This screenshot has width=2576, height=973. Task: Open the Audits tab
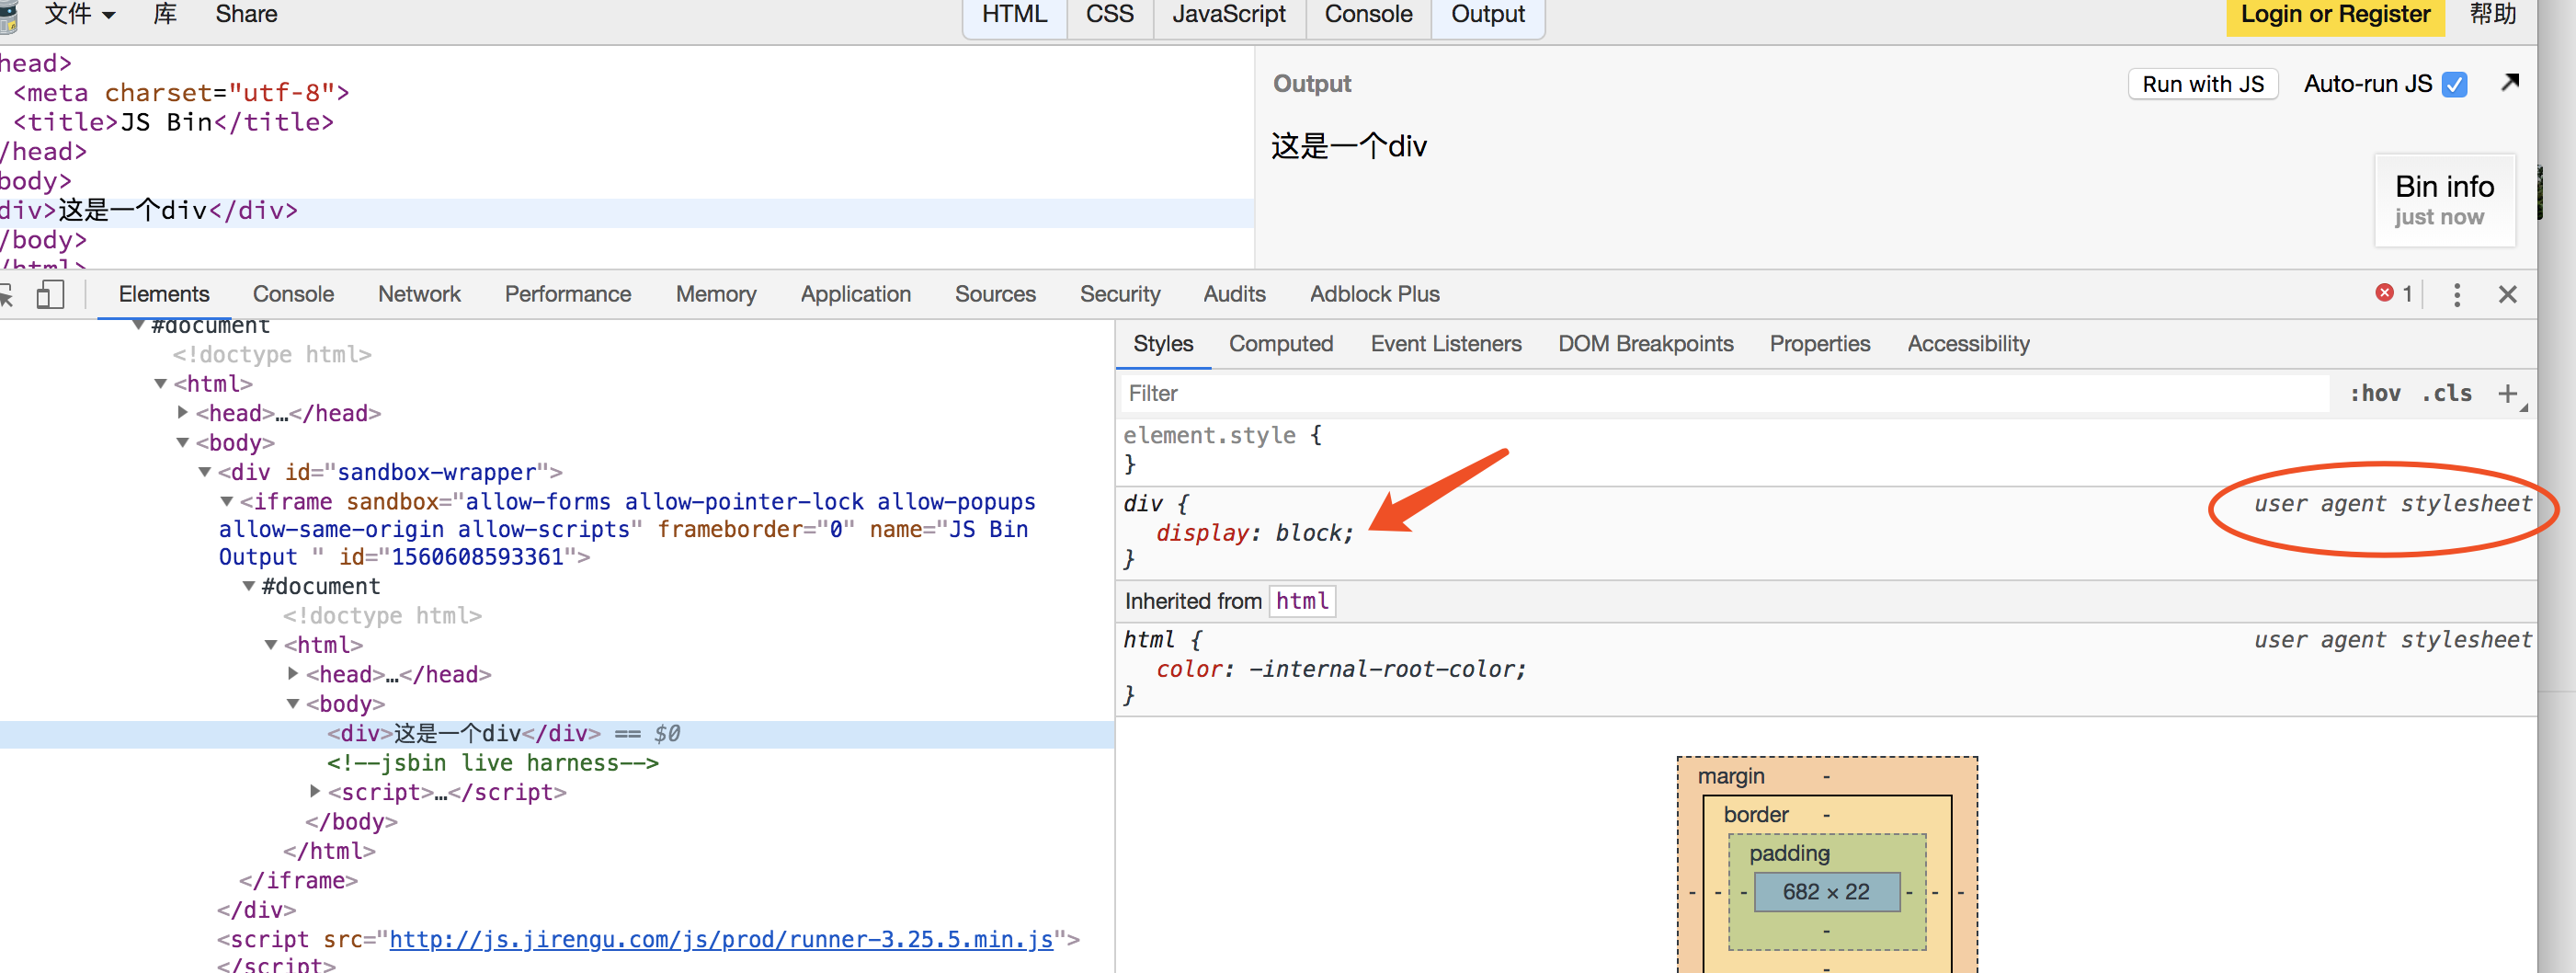coord(1234,294)
